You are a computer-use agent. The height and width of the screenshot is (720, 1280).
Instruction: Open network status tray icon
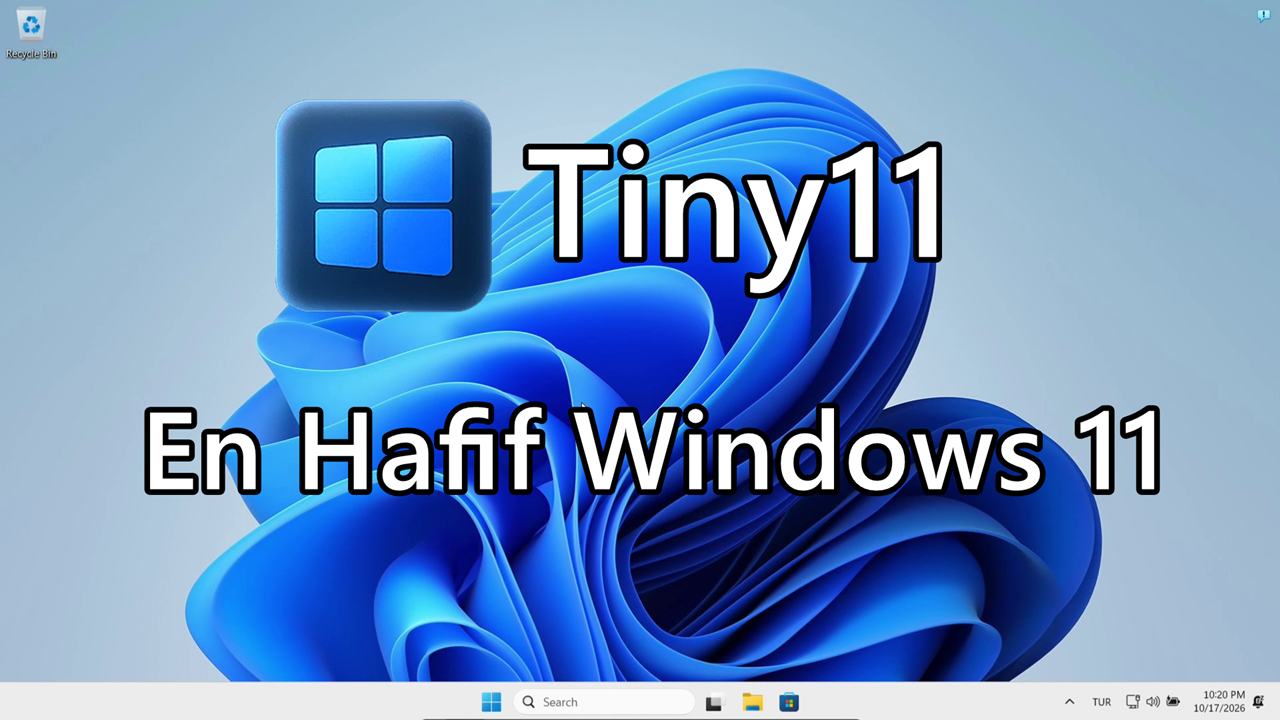1133,702
